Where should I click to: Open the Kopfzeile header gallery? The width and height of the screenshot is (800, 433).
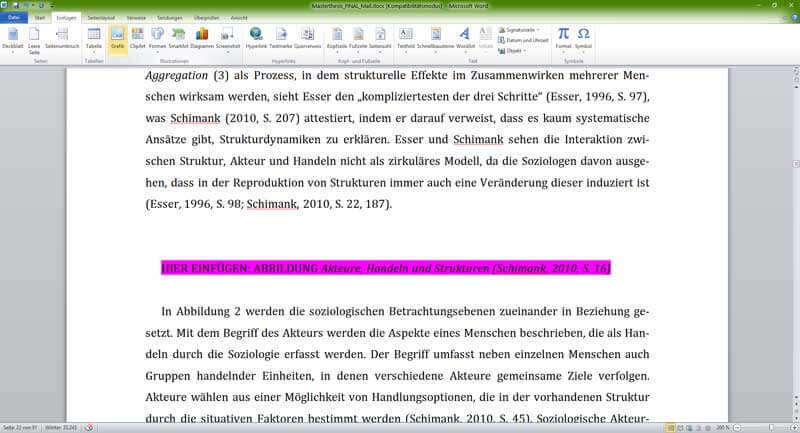tap(337, 39)
